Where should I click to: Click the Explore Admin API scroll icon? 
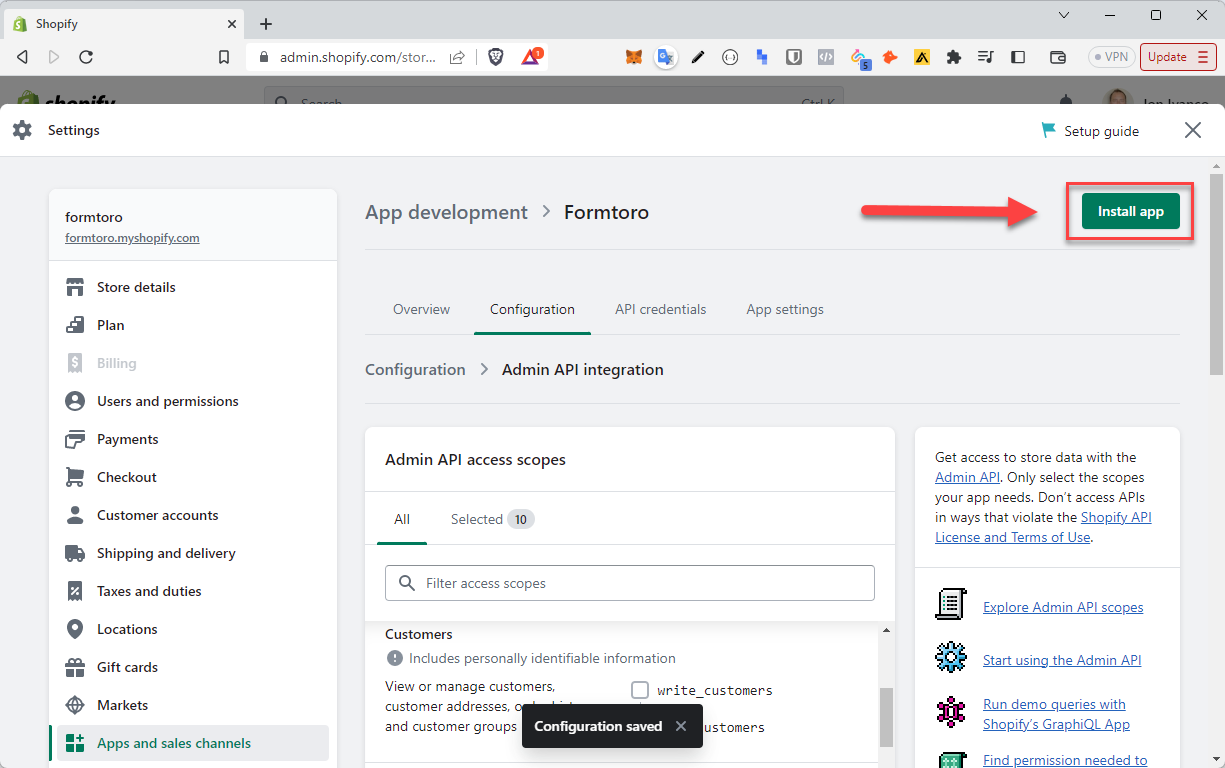click(951, 604)
